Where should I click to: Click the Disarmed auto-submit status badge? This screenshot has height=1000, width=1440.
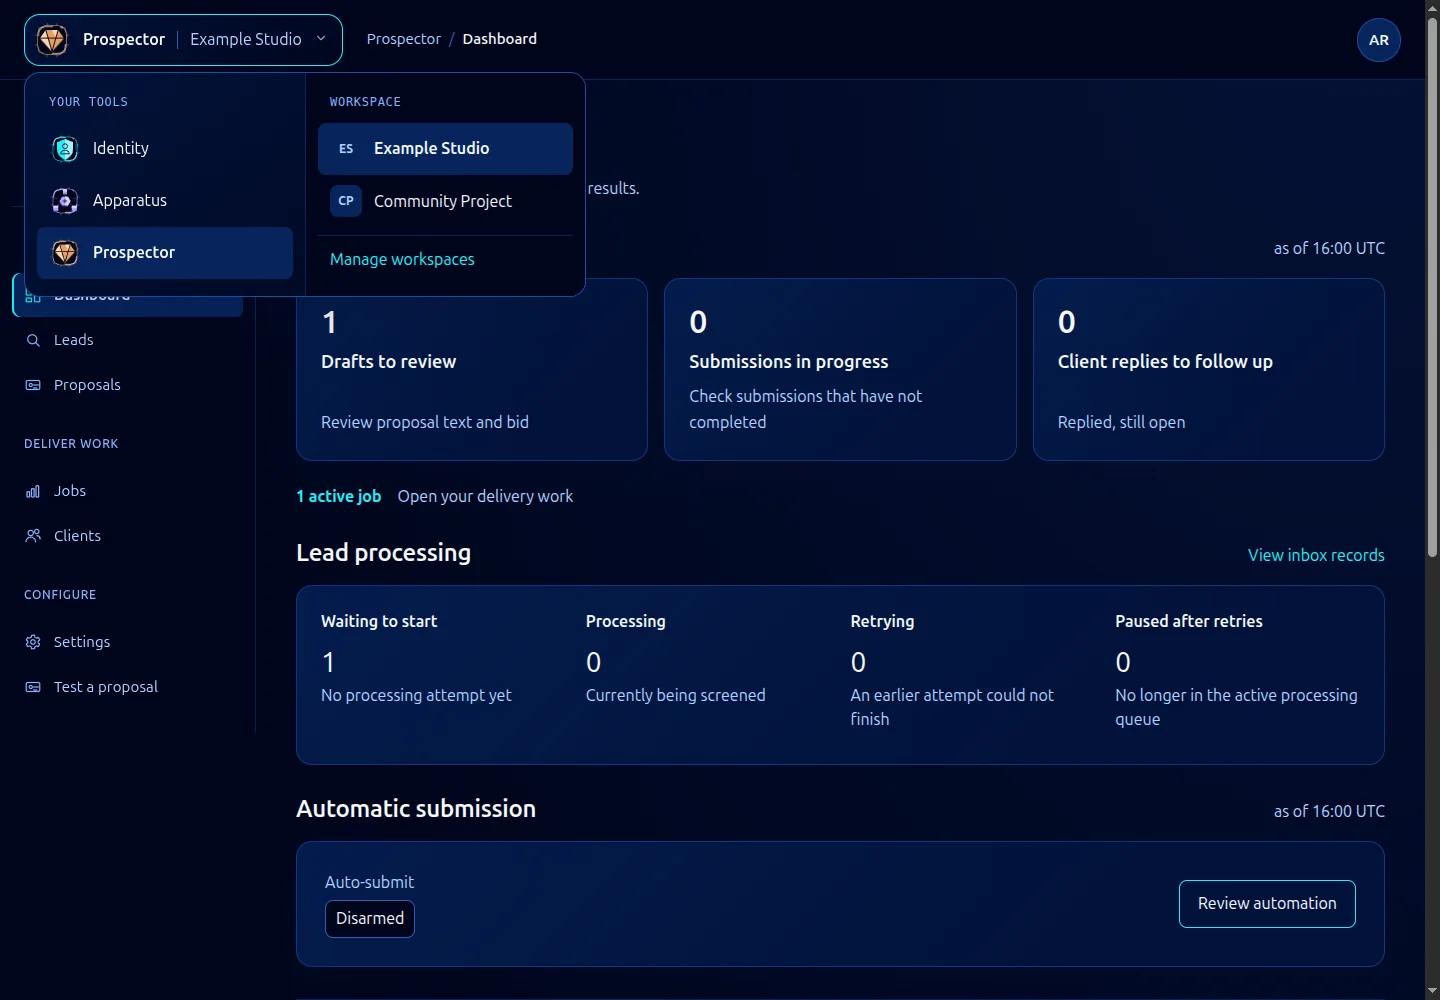coord(370,919)
